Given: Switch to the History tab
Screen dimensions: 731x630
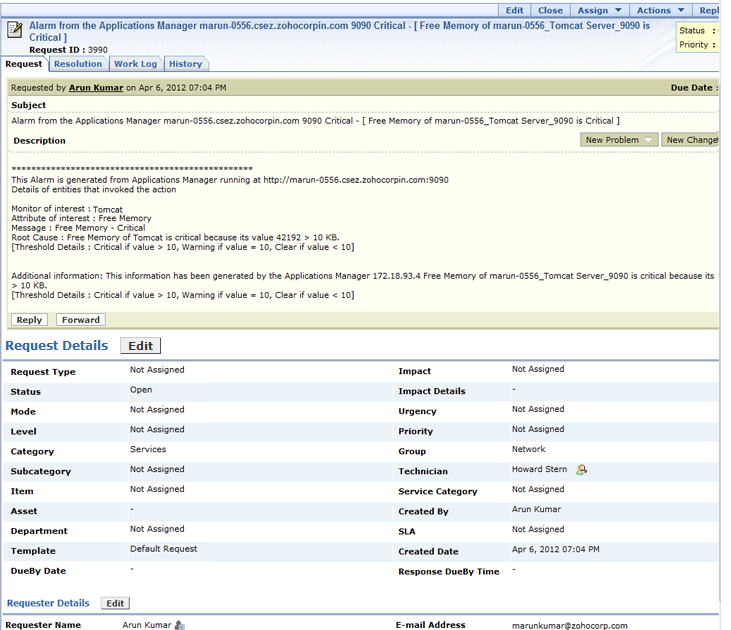Looking at the screenshot, I should click(x=186, y=64).
